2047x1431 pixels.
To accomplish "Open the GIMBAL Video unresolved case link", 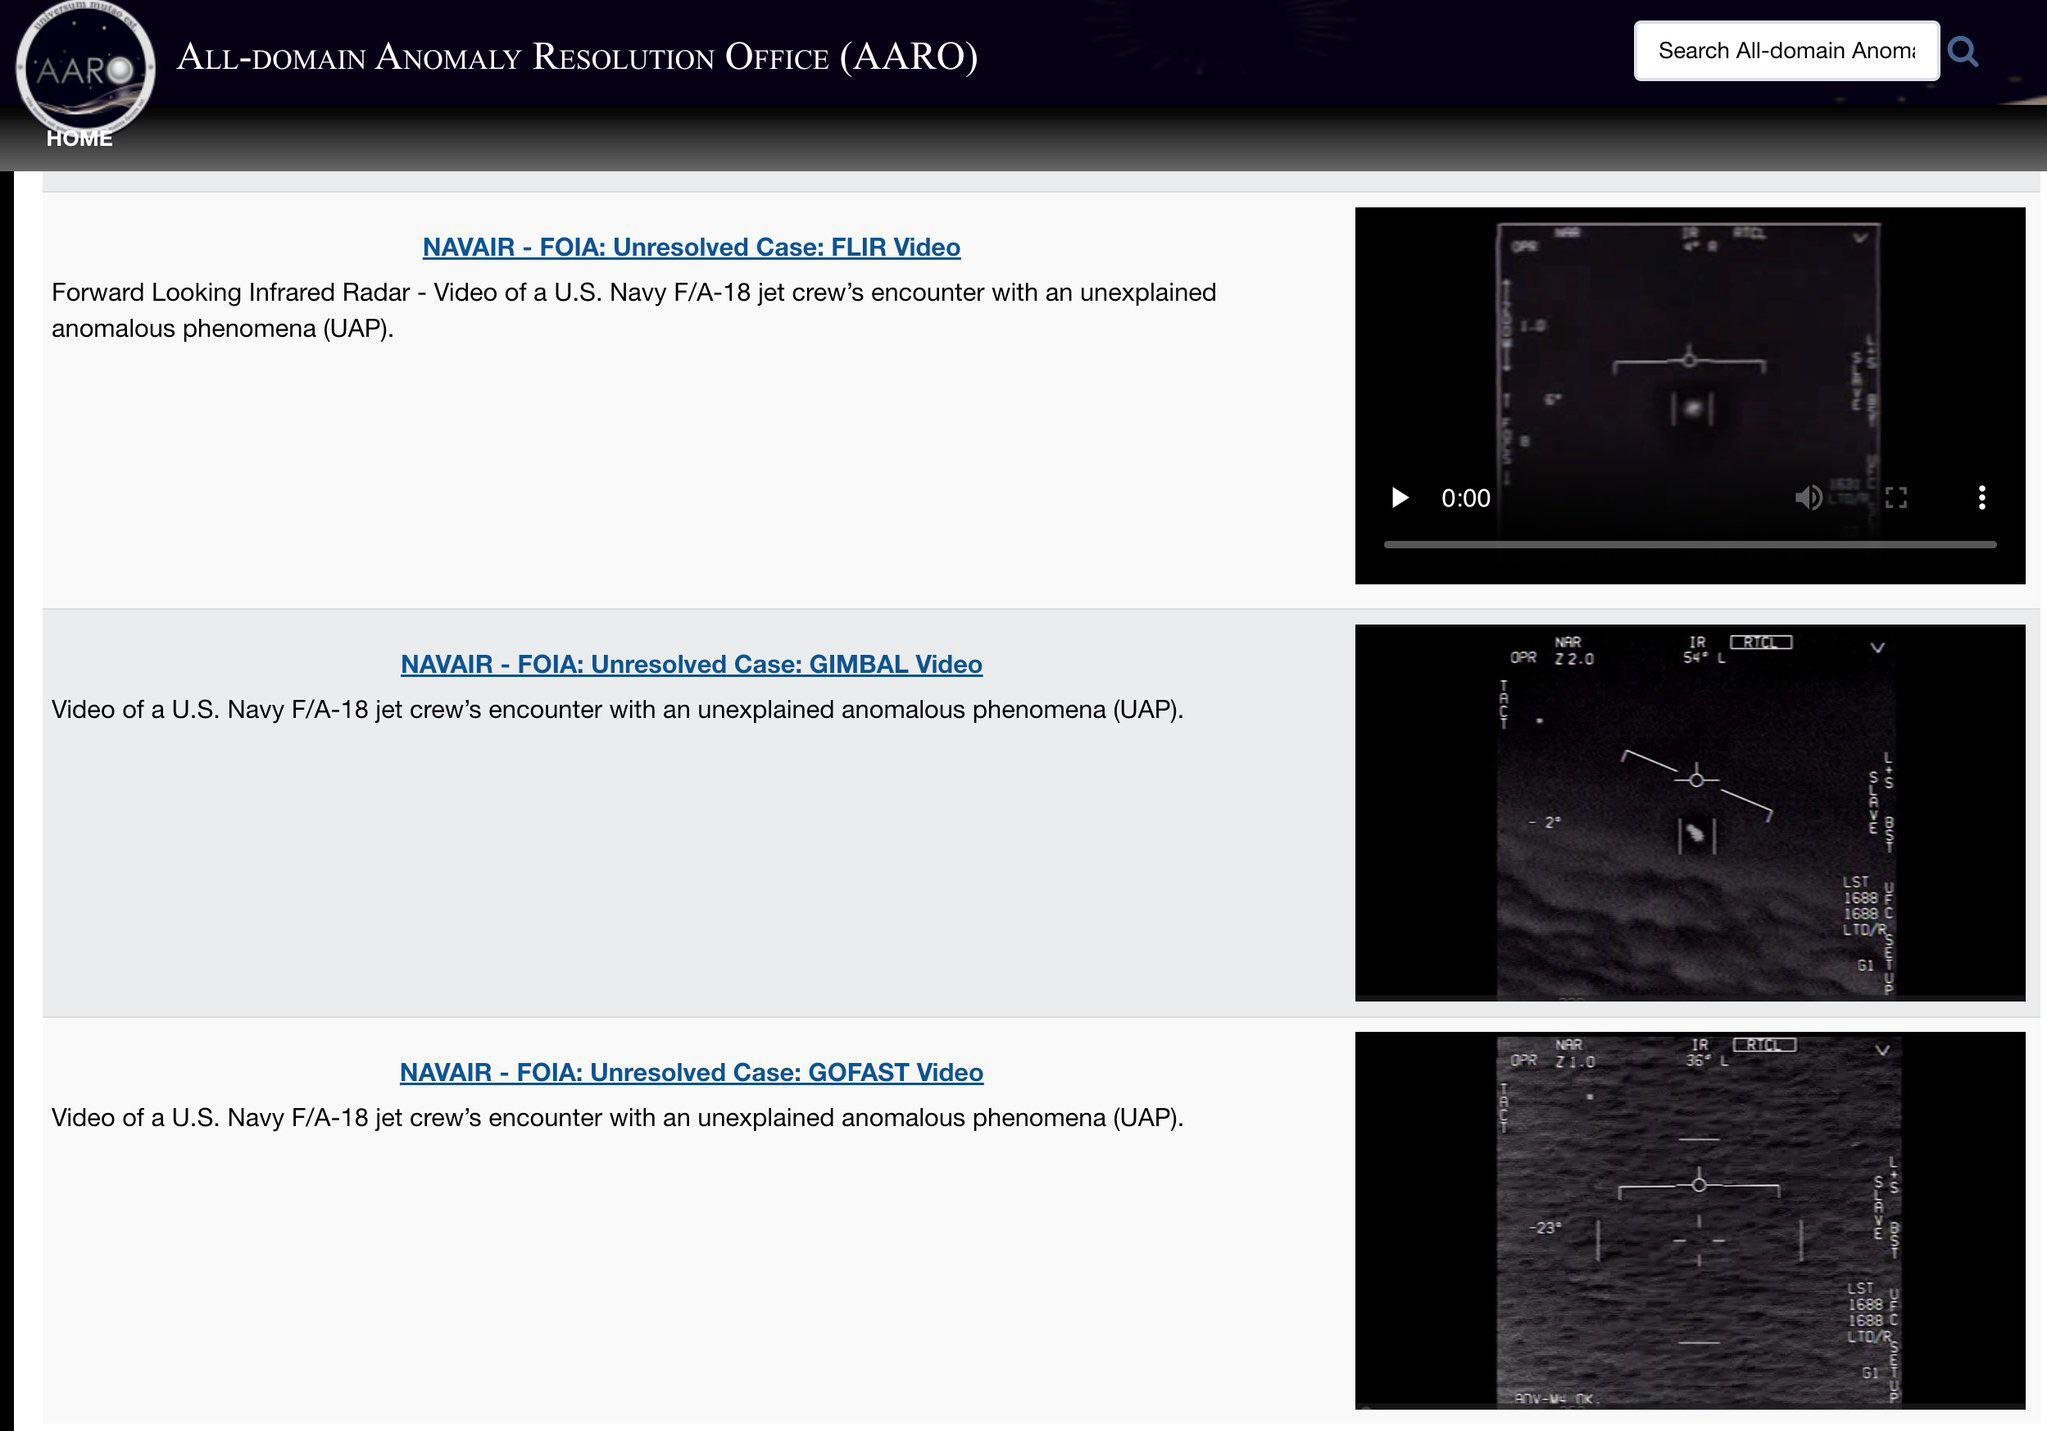I will pos(691,664).
